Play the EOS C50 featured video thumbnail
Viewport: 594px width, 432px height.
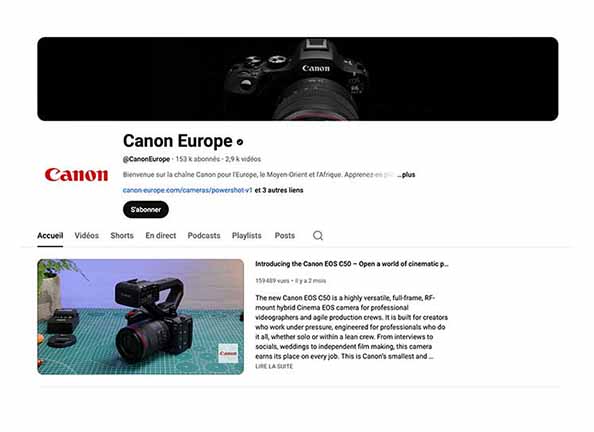141,317
